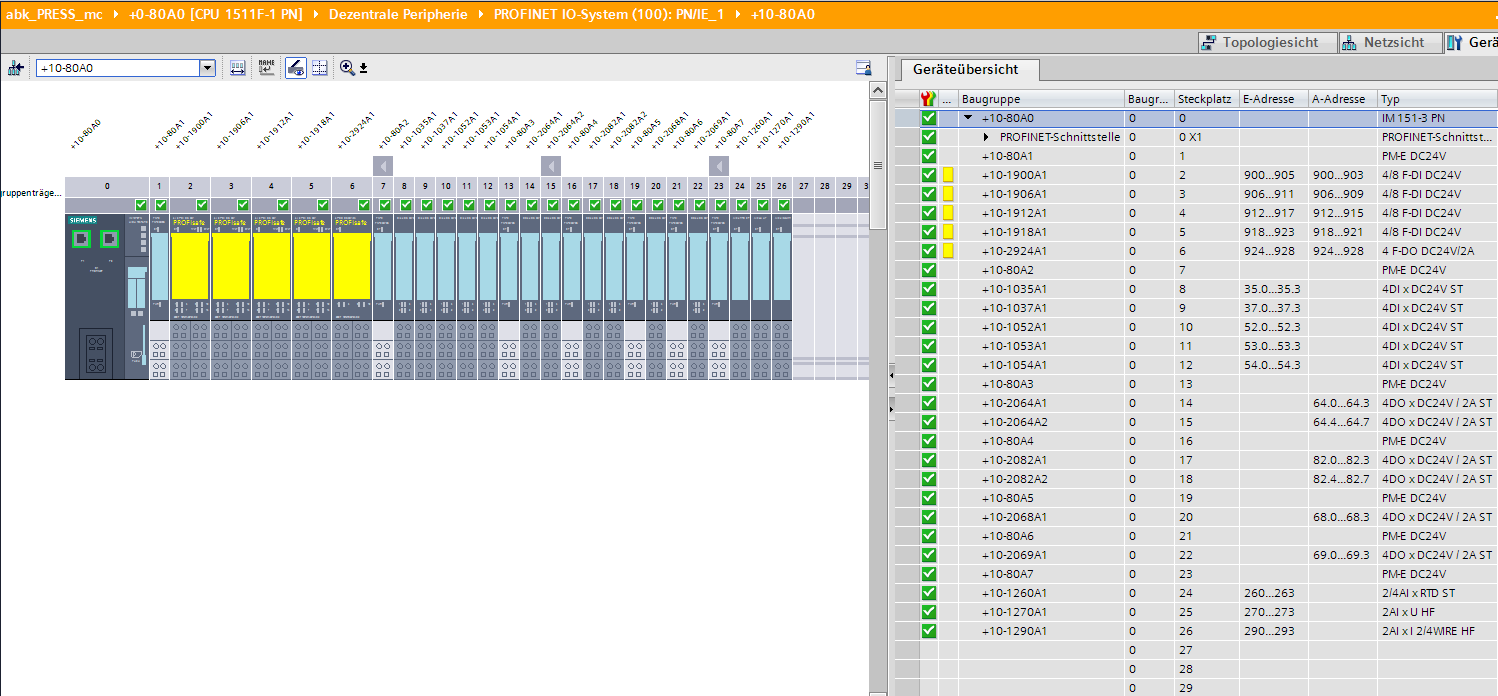1498x696 pixels.
Task: Click the scroll-up arrow of the device view
Action: point(878,91)
